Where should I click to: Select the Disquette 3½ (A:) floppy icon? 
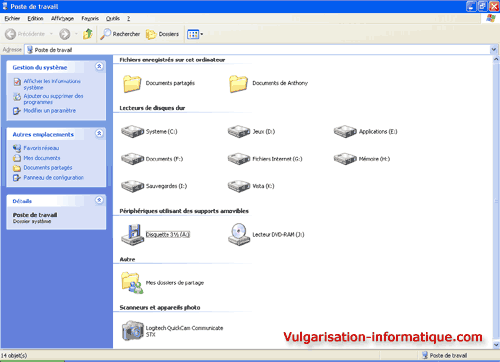click(132, 235)
